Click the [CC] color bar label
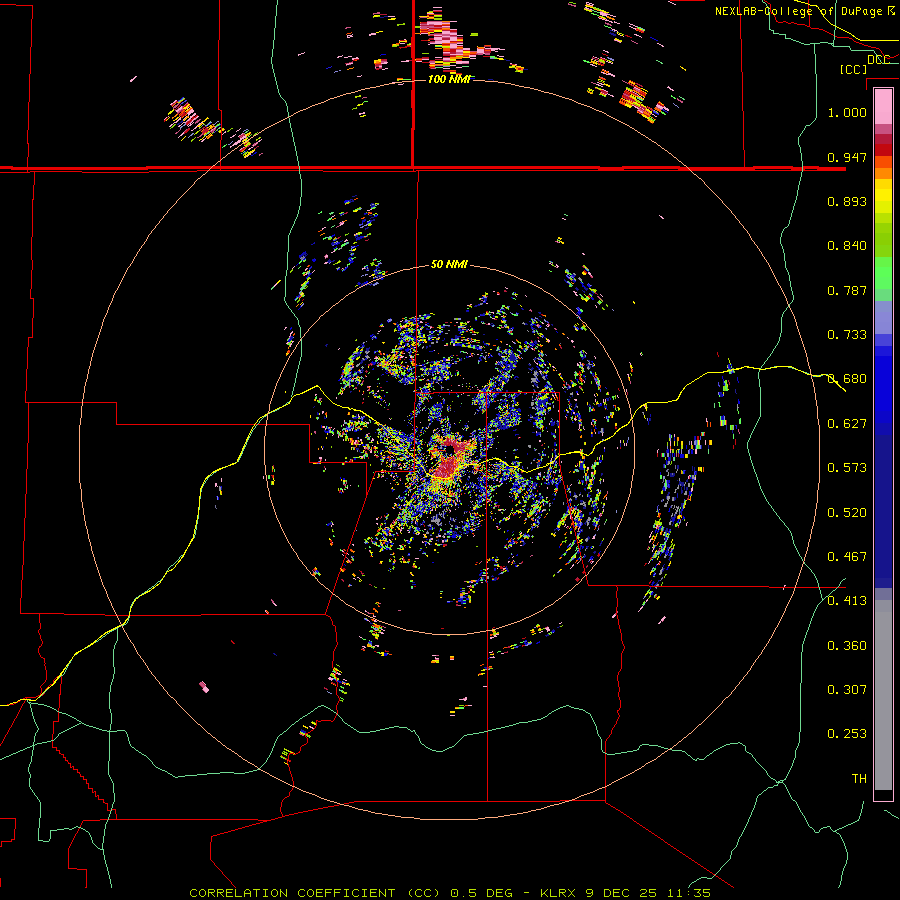Image resolution: width=900 pixels, height=900 pixels. (853, 69)
